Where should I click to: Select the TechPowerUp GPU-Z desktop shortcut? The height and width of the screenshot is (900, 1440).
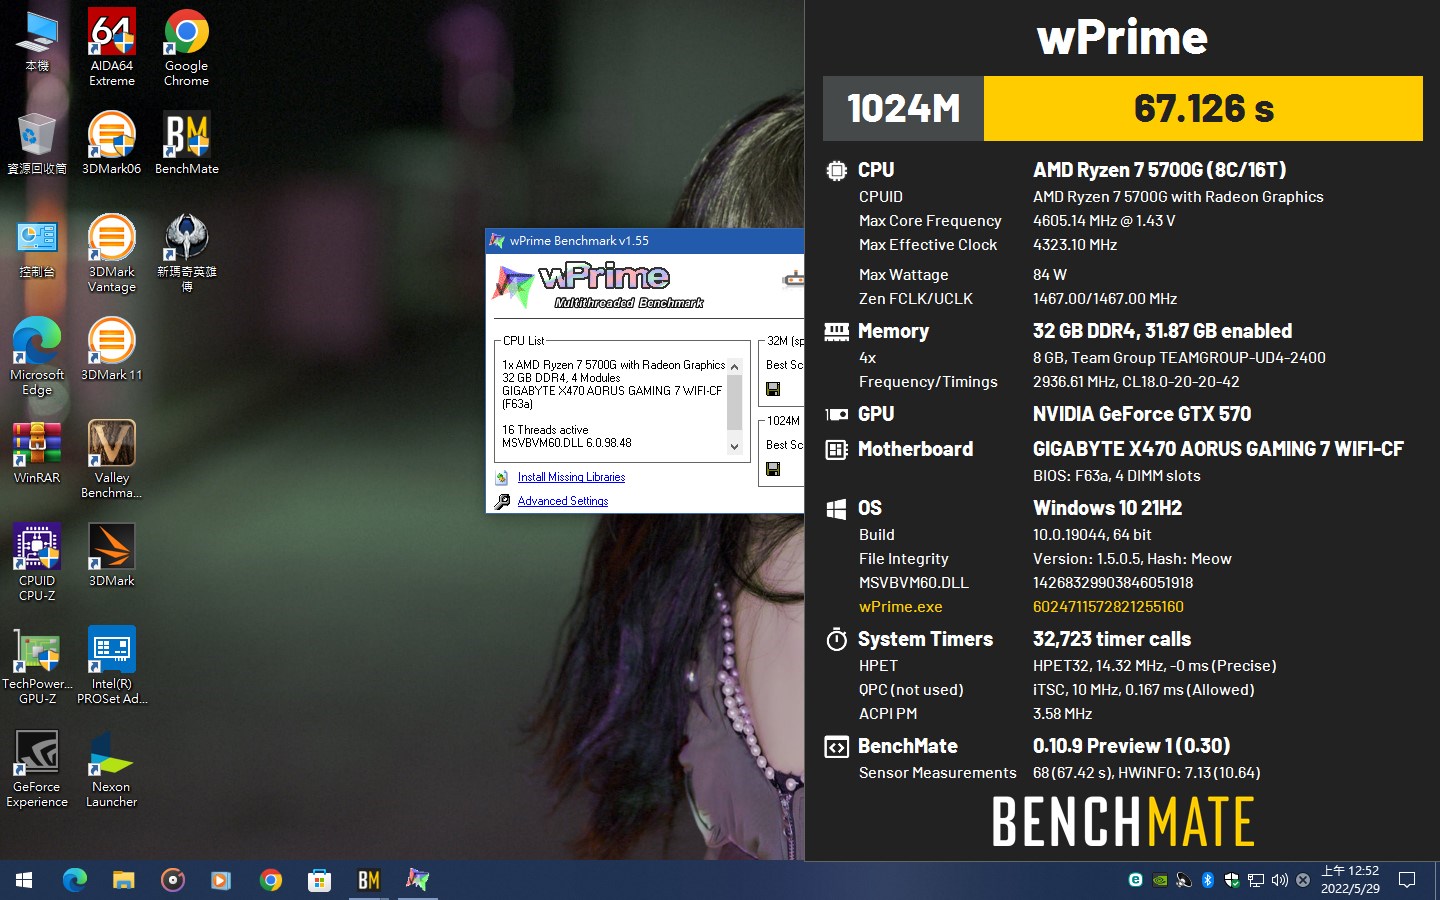[37, 665]
